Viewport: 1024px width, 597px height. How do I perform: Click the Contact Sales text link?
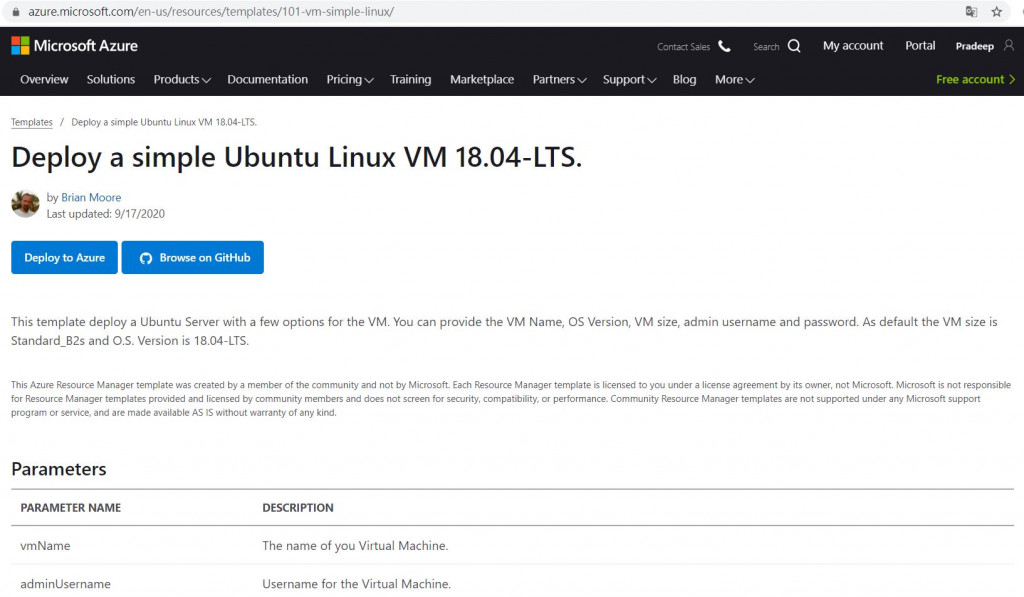683,47
